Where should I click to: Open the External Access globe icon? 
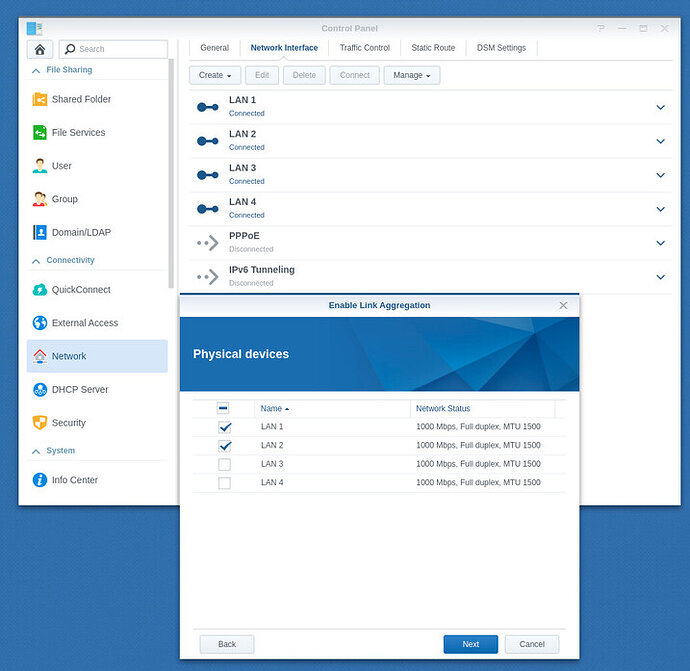40,323
